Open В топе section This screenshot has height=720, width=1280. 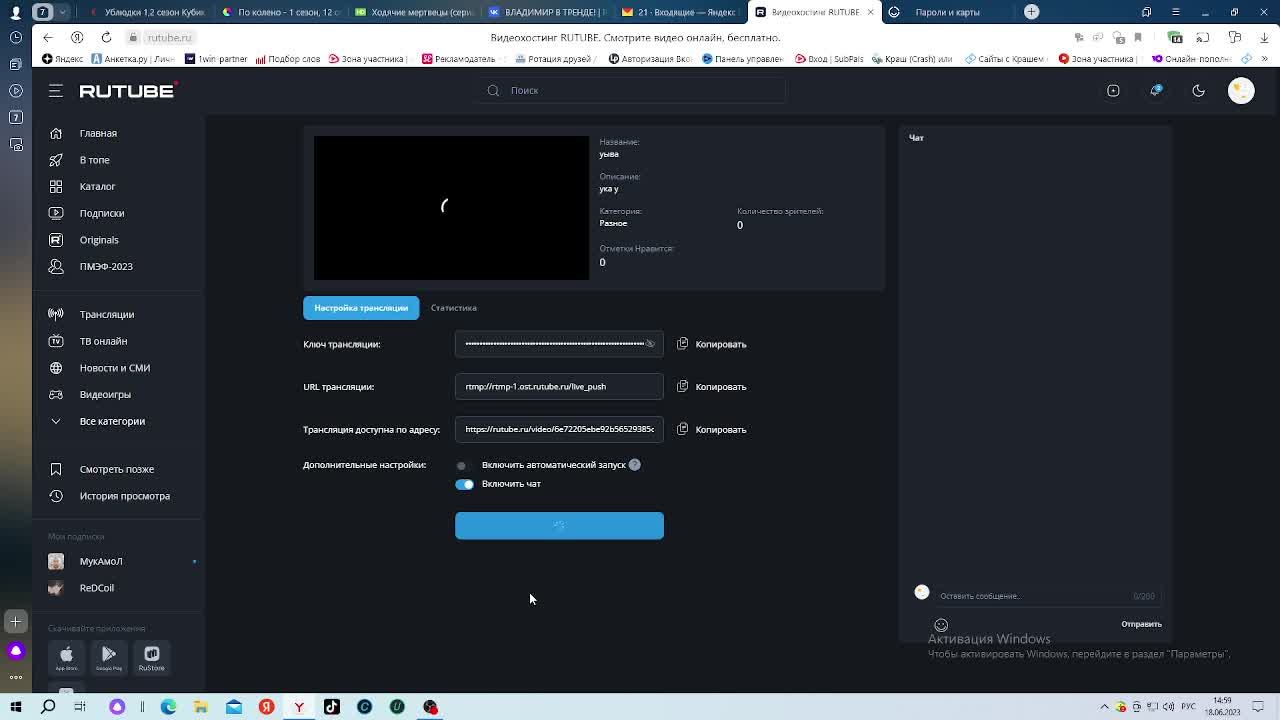[94, 160]
